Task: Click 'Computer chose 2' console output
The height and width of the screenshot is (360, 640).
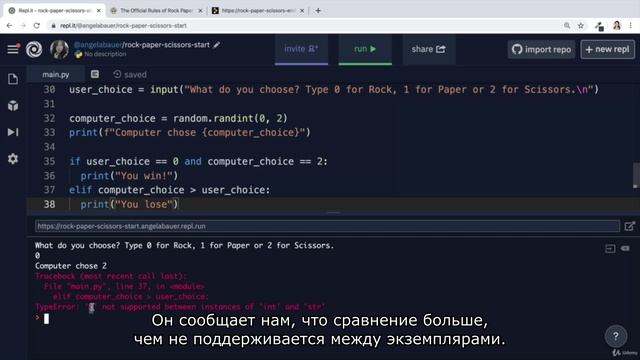Action: click(x=71, y=266)
